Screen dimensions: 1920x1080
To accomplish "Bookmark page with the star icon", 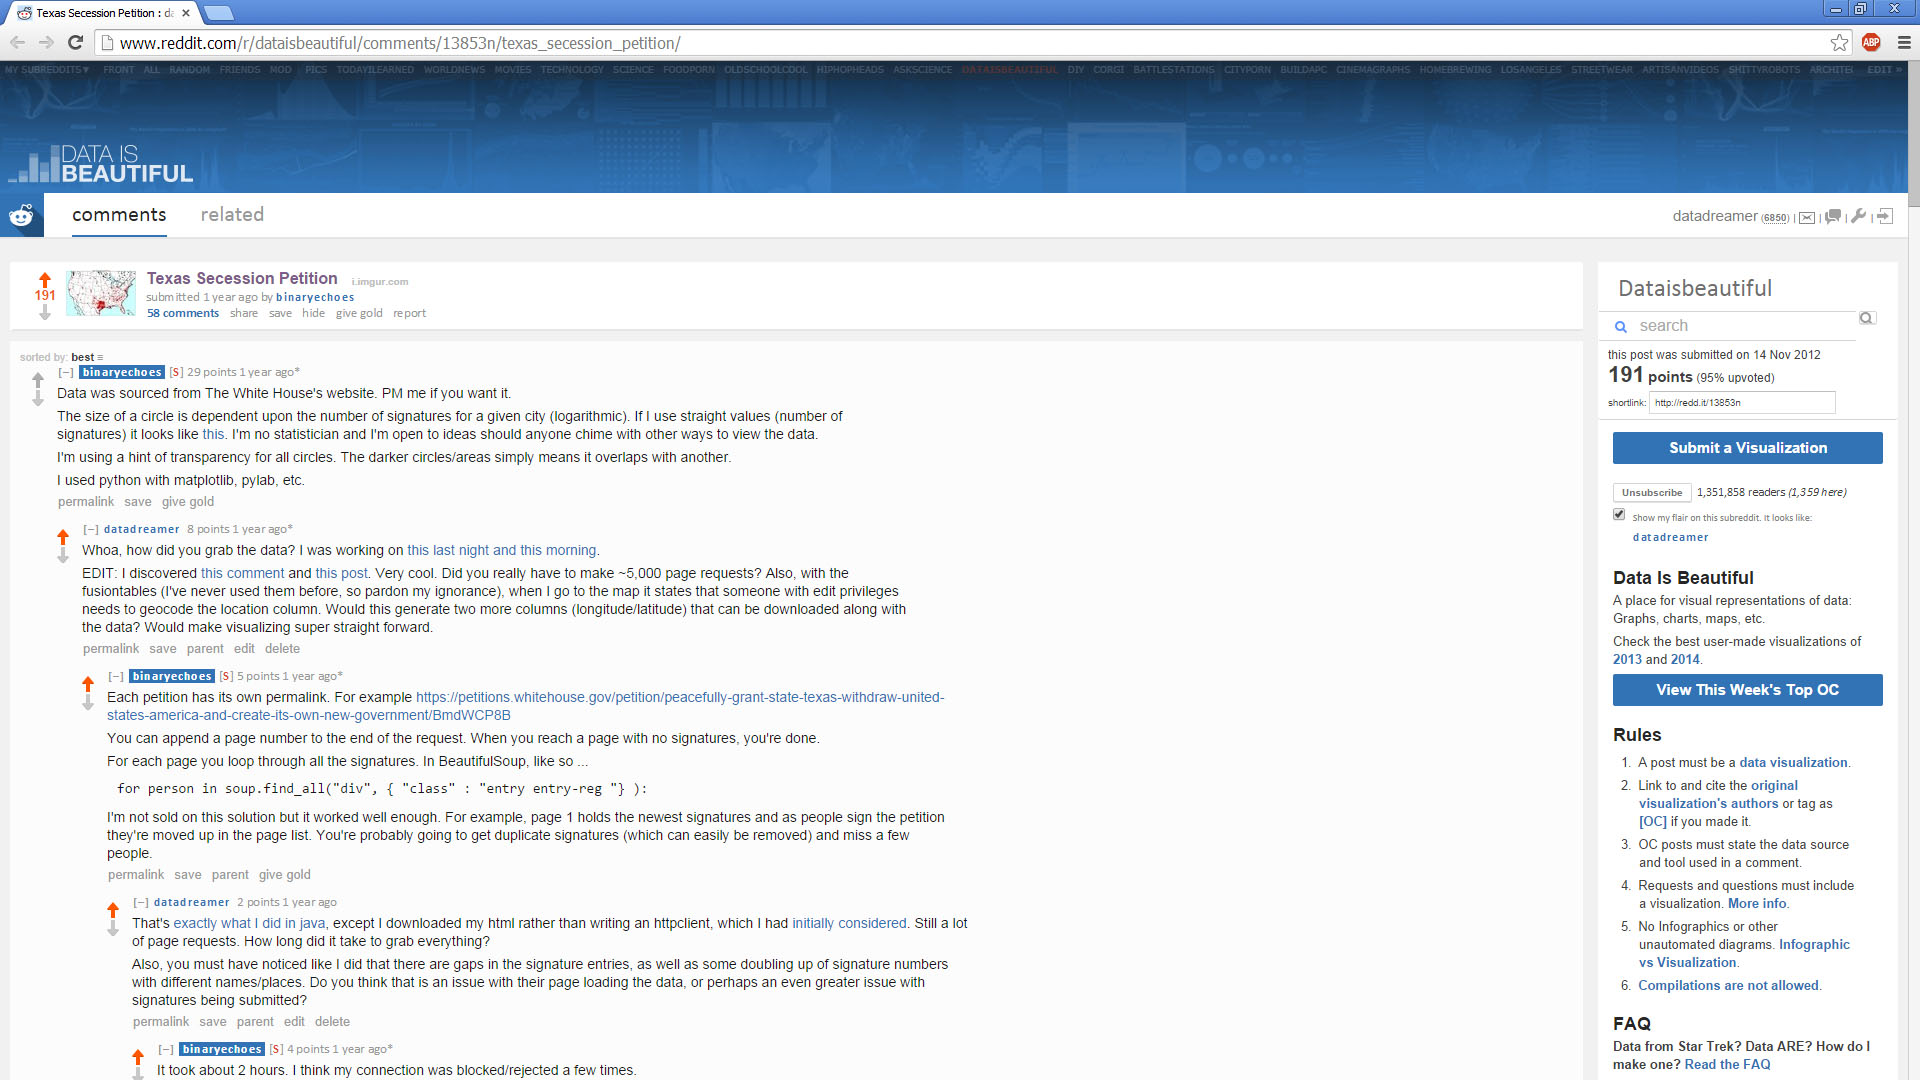I will pyautogui.click(x=1839, y=42).
